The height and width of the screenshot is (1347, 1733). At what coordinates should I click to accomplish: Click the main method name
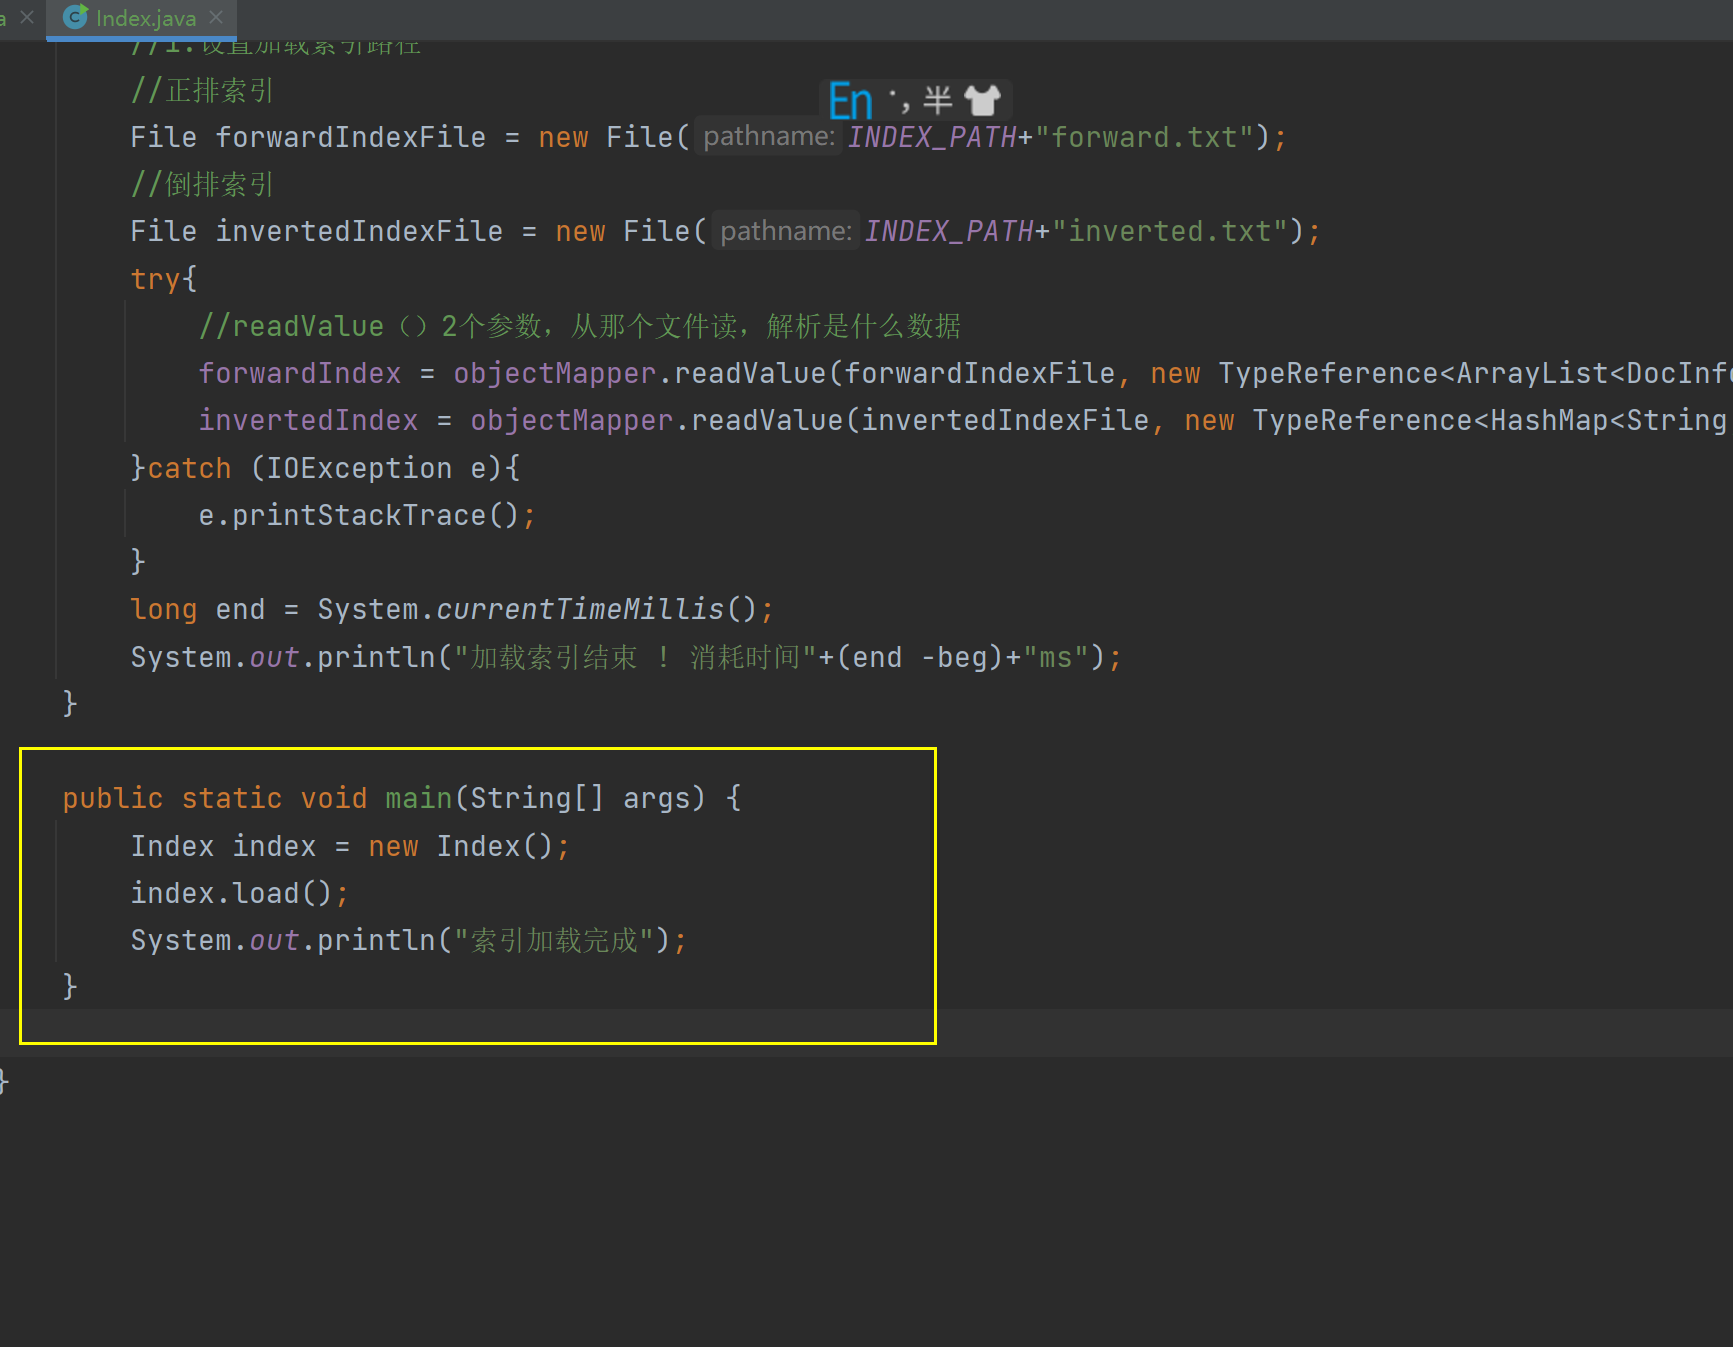(x=418, y=798)
